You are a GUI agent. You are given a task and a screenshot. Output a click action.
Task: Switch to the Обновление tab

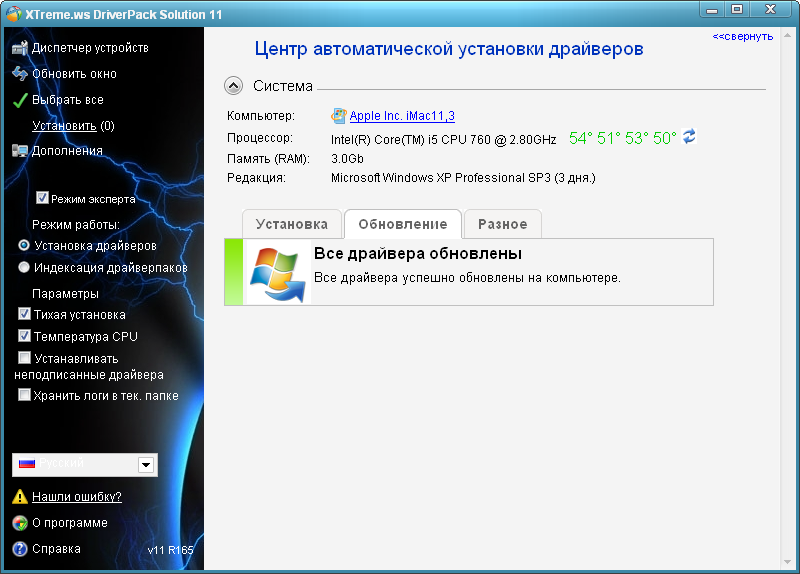click(403, 224)
